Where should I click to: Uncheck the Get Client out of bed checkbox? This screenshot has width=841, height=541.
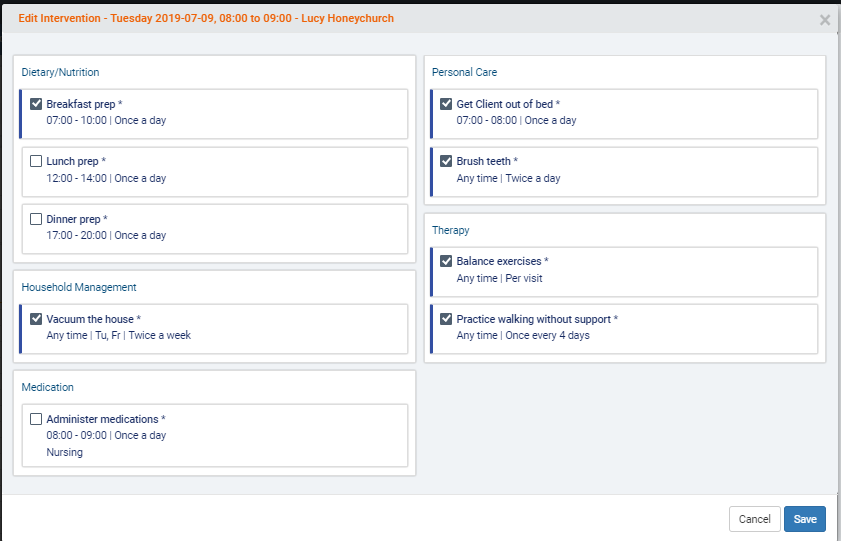point(446,104)
